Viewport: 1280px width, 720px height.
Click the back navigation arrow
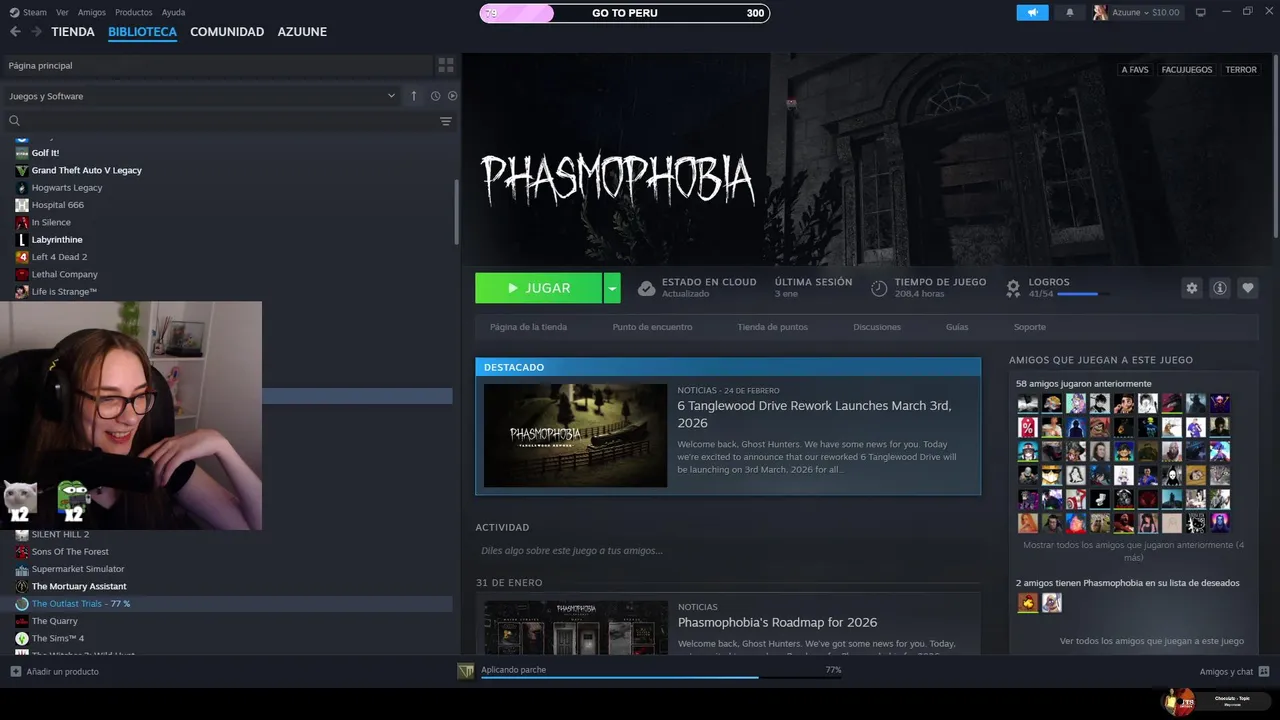15,32
